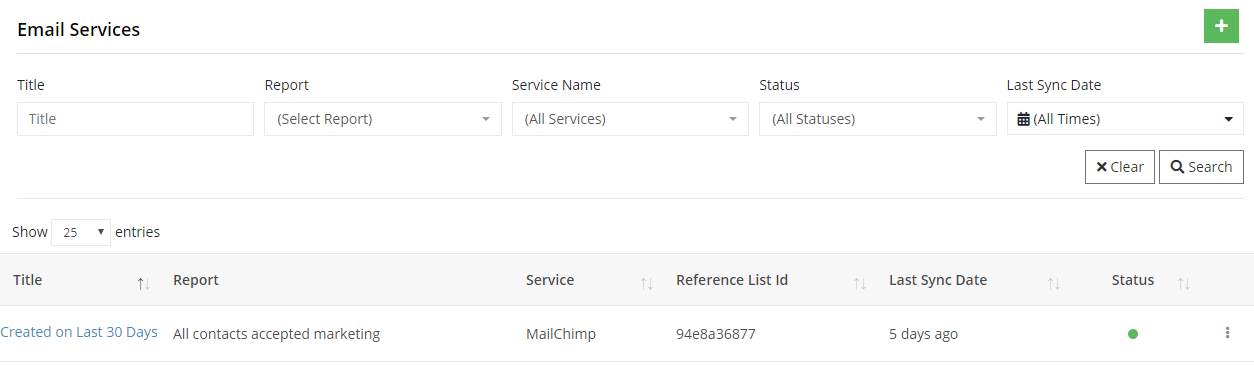This screenshot has height=365, width=1254.
Task: Expand the All Services dropdown
Action: click(630, 119)
